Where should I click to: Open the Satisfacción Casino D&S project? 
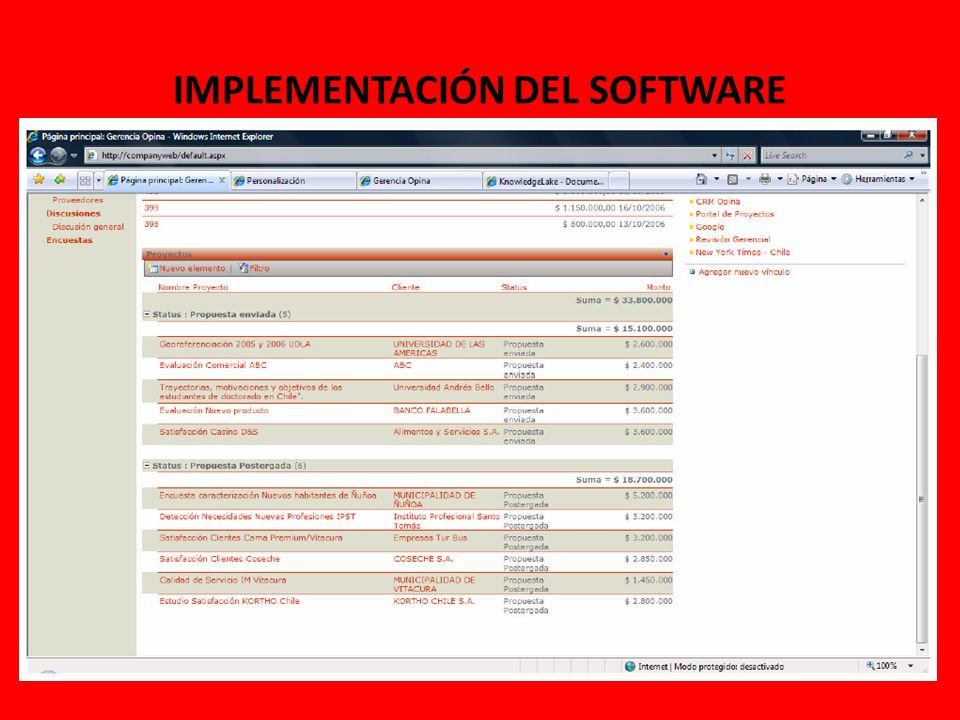pos(208,432)
